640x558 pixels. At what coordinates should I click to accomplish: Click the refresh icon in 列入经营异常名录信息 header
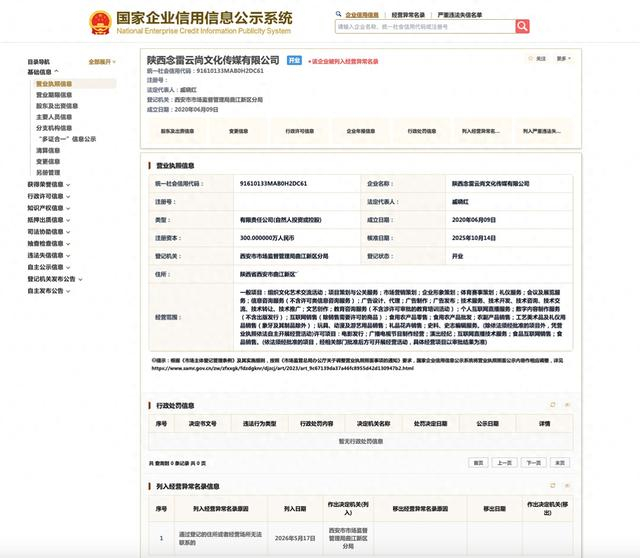[x=553, y=485]
